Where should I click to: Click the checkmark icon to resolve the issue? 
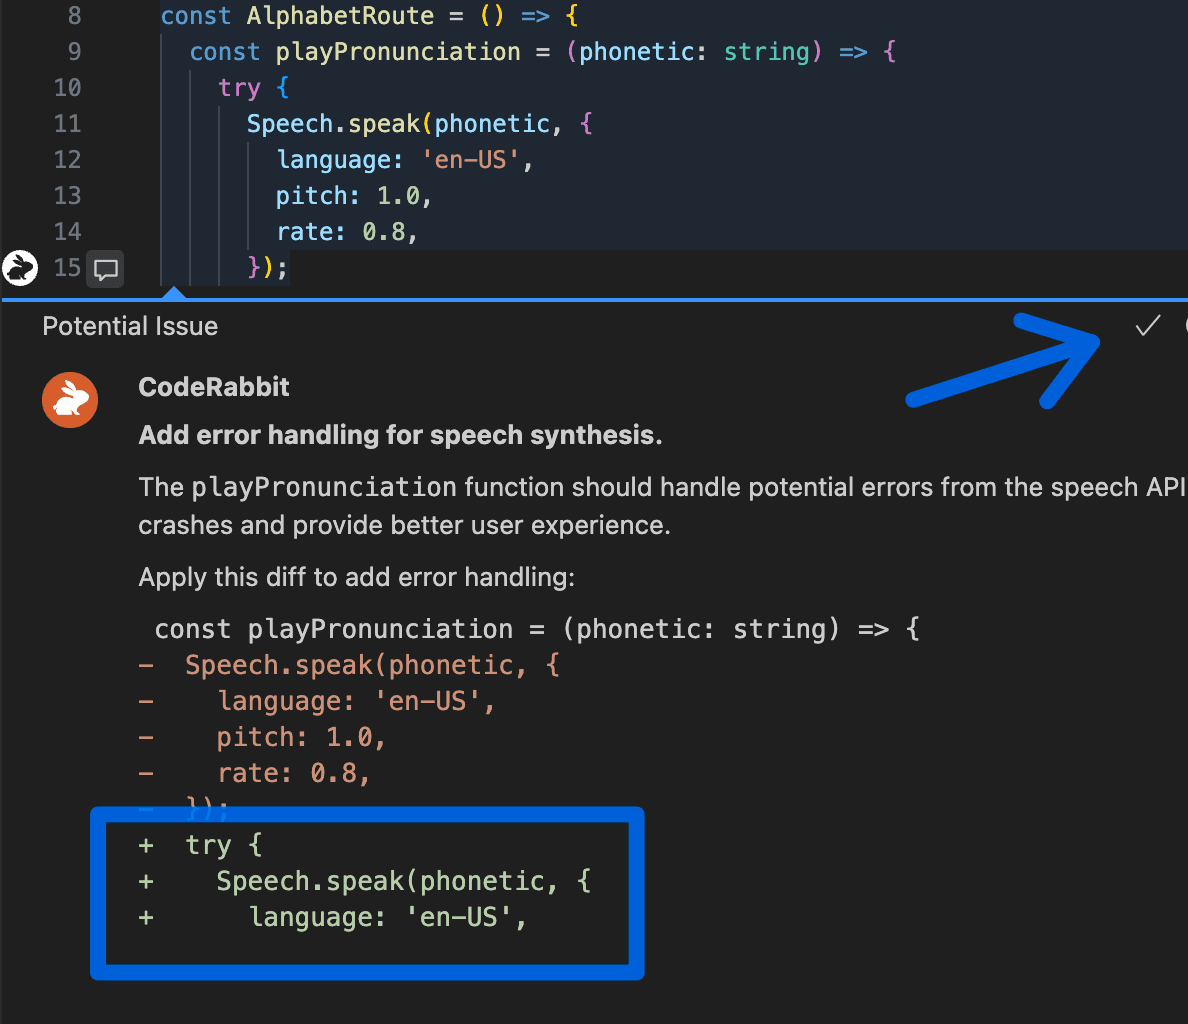pyautogui.click(x=1147, y=326)
